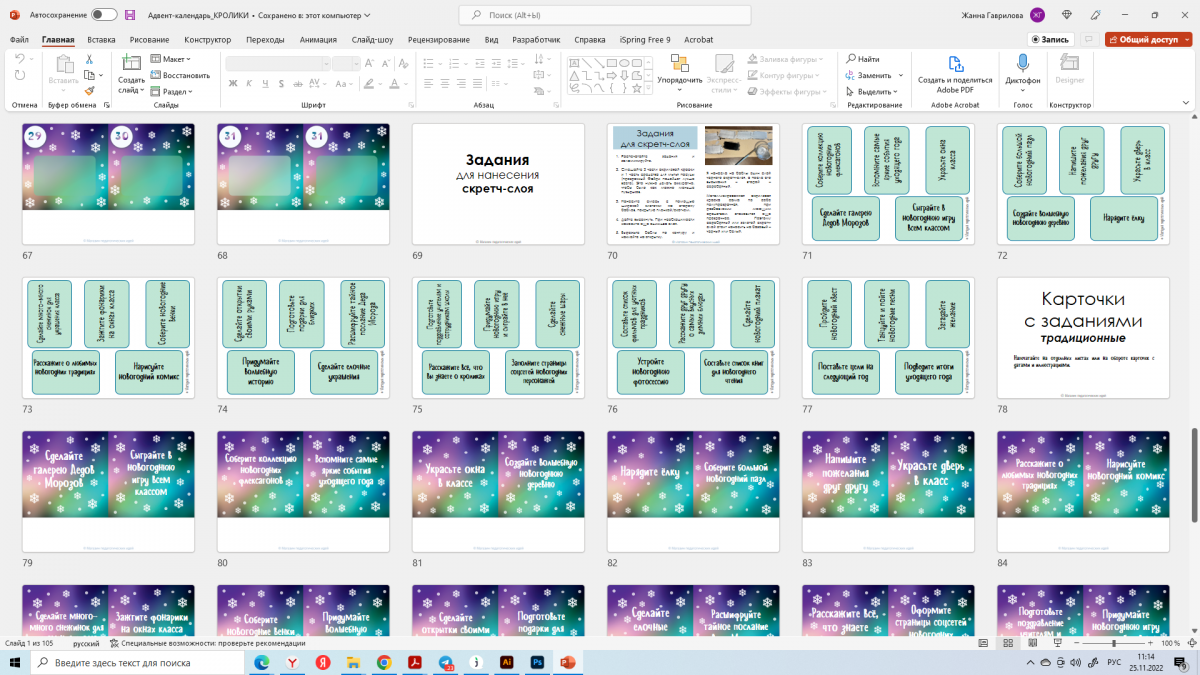Collapse the ribbon with the chevron
1200x675 pixels.
tap(1187, 104)
